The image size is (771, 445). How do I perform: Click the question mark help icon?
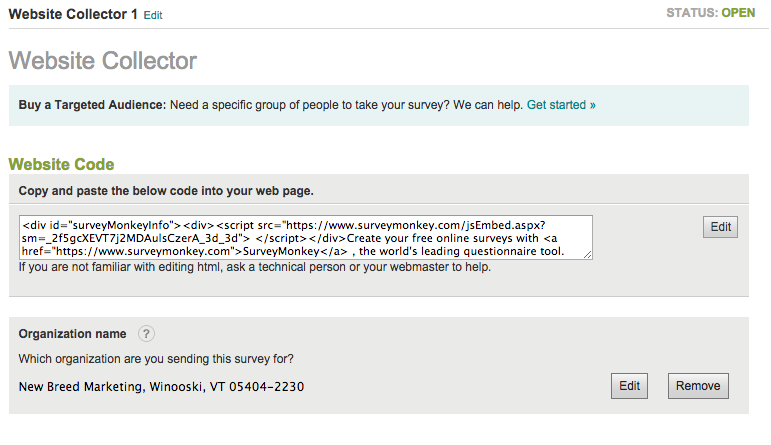(x=146, y=334)
